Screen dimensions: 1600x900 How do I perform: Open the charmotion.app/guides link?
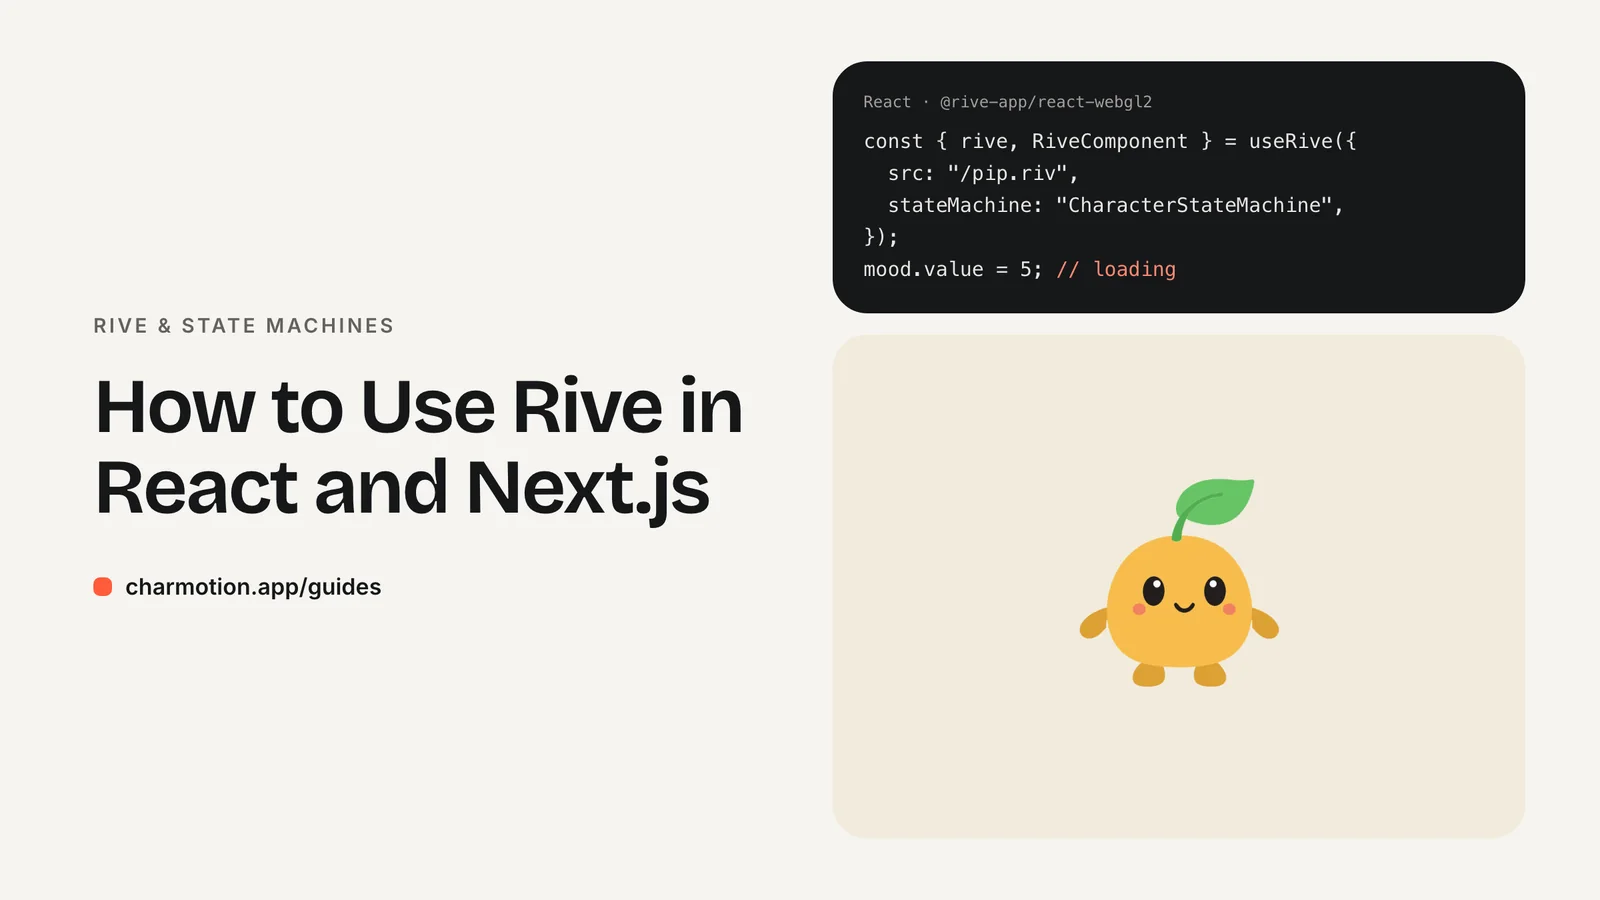click(x=253, y=587)
